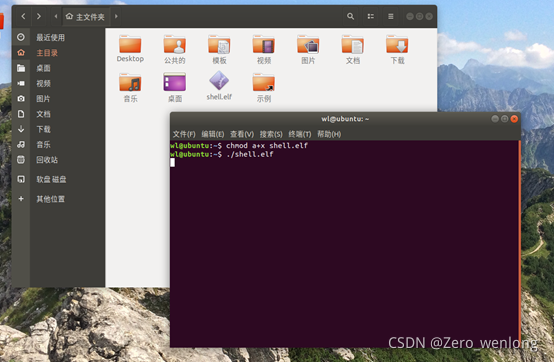Open the terminal 文件(F) menu
The image size is (554, 362).
pos(184,134)
